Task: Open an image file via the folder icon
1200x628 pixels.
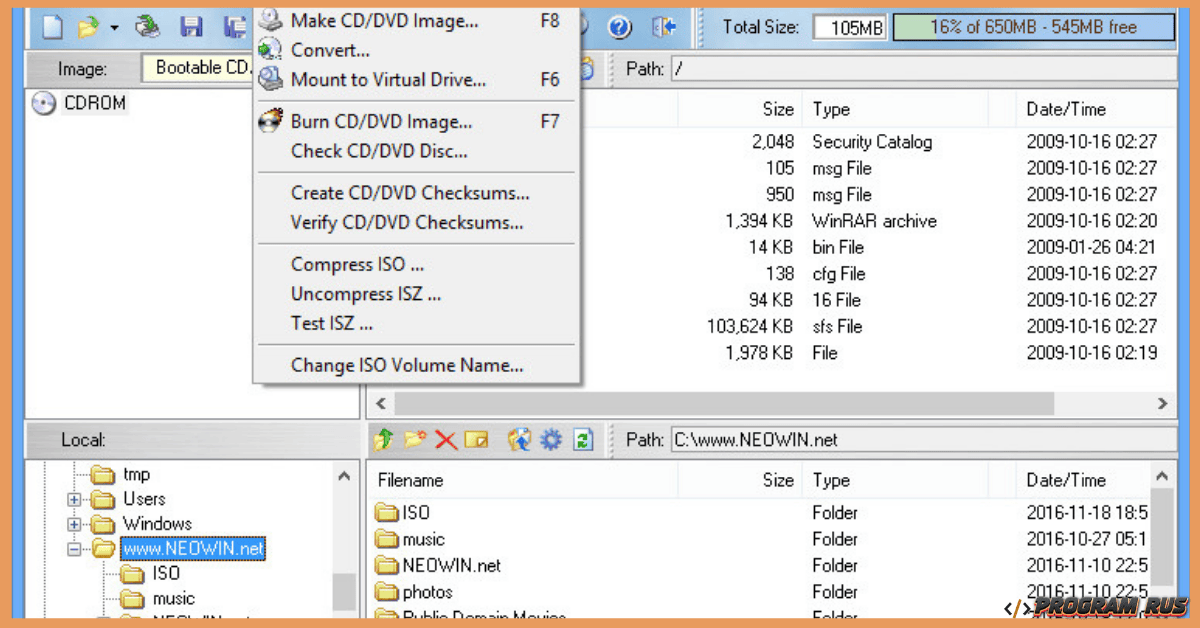Action: tap(87, 27)
